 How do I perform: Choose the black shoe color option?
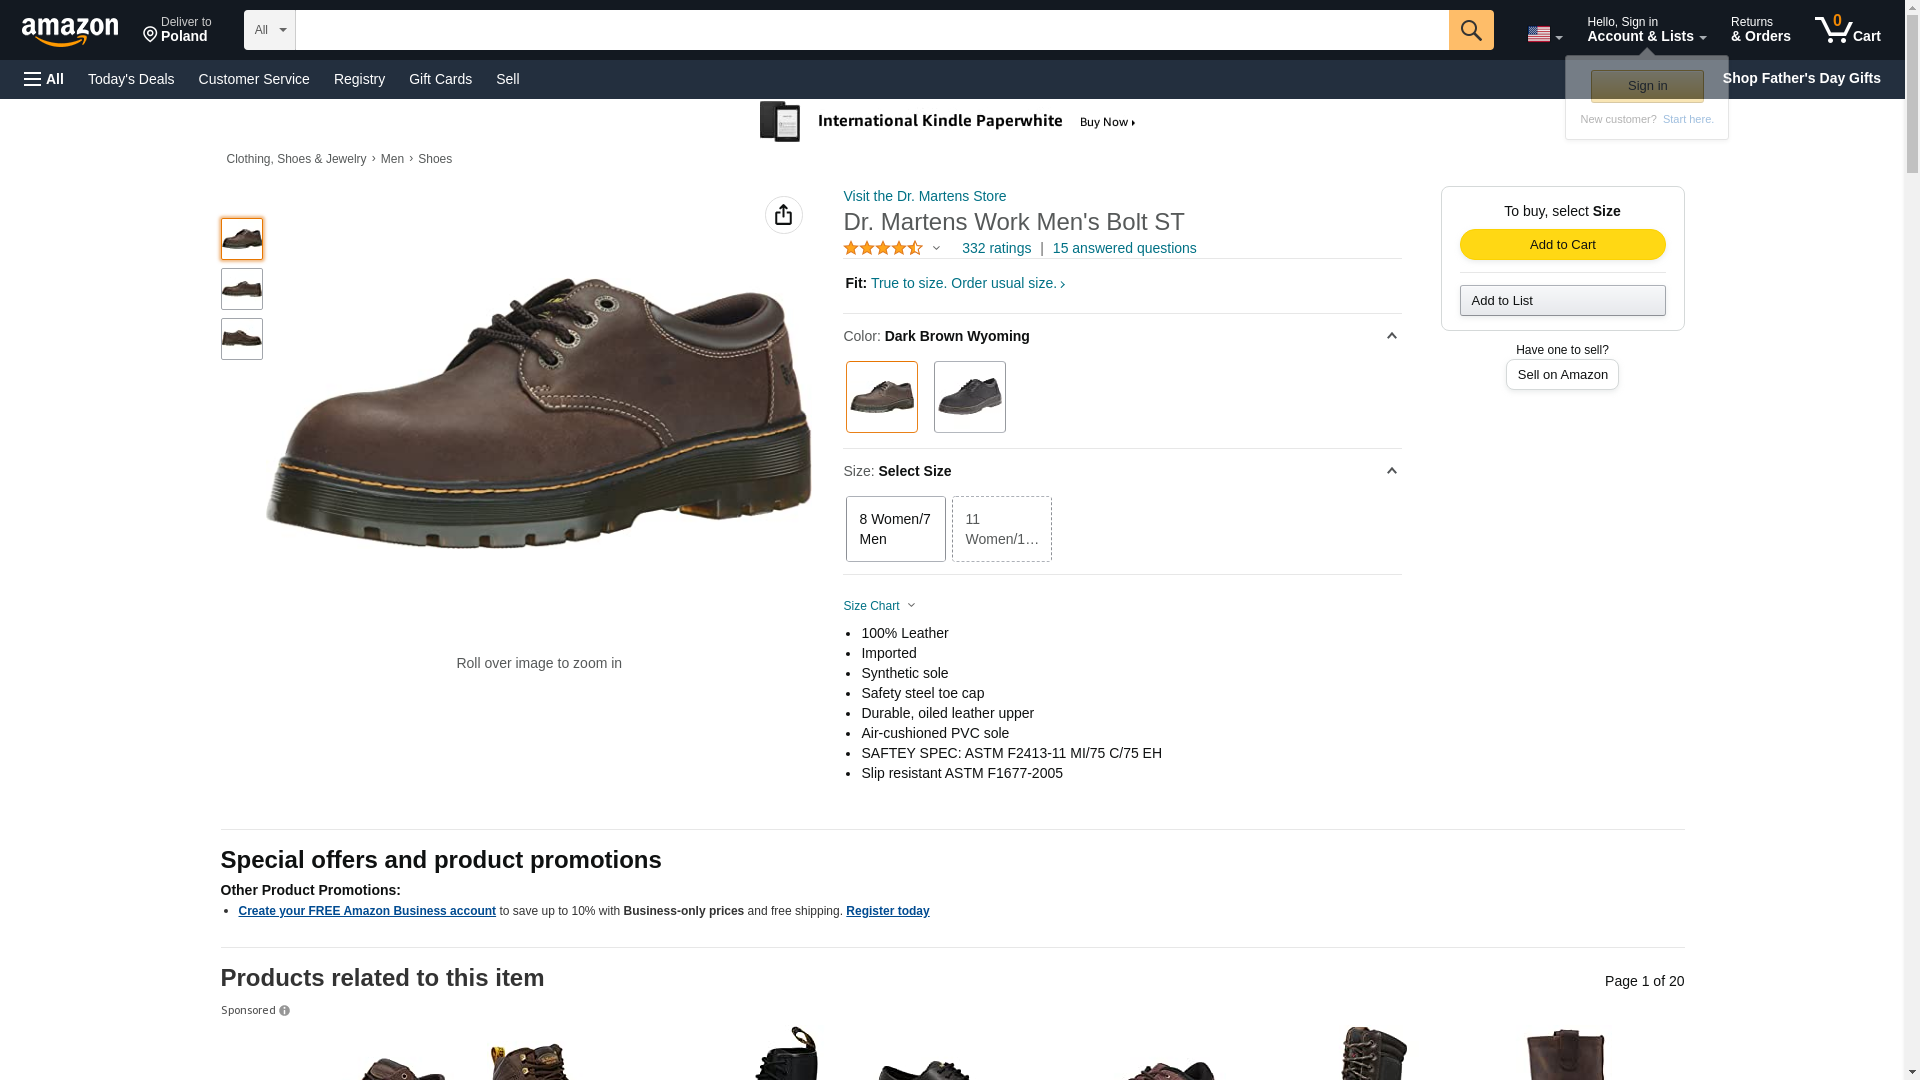click(x=968, y=397)
